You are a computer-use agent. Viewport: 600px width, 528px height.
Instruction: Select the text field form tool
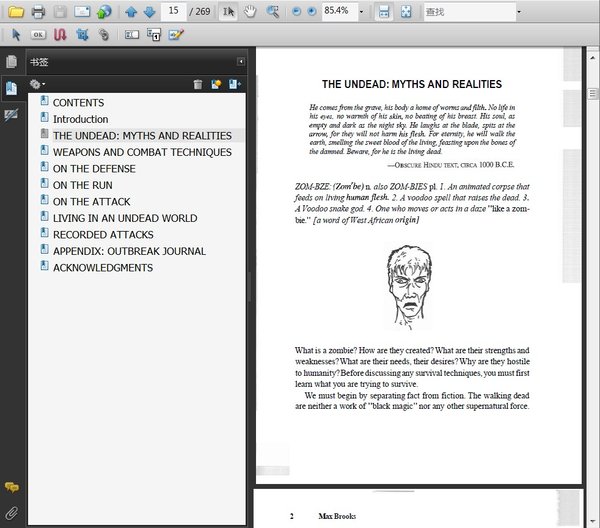point(132,35)
